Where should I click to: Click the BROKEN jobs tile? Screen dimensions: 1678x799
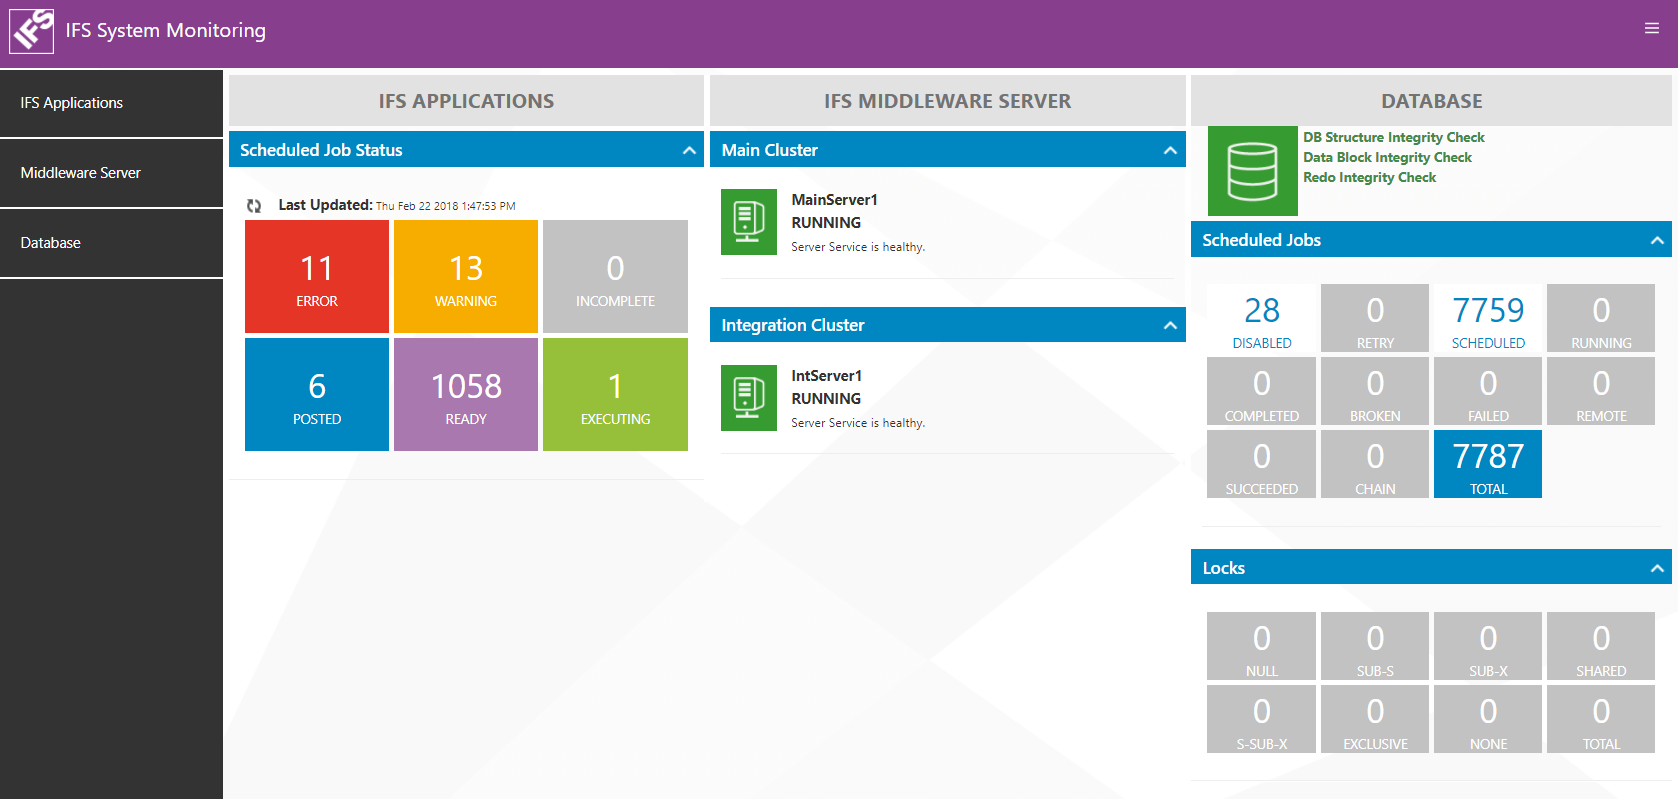(x=1375, y=391)
